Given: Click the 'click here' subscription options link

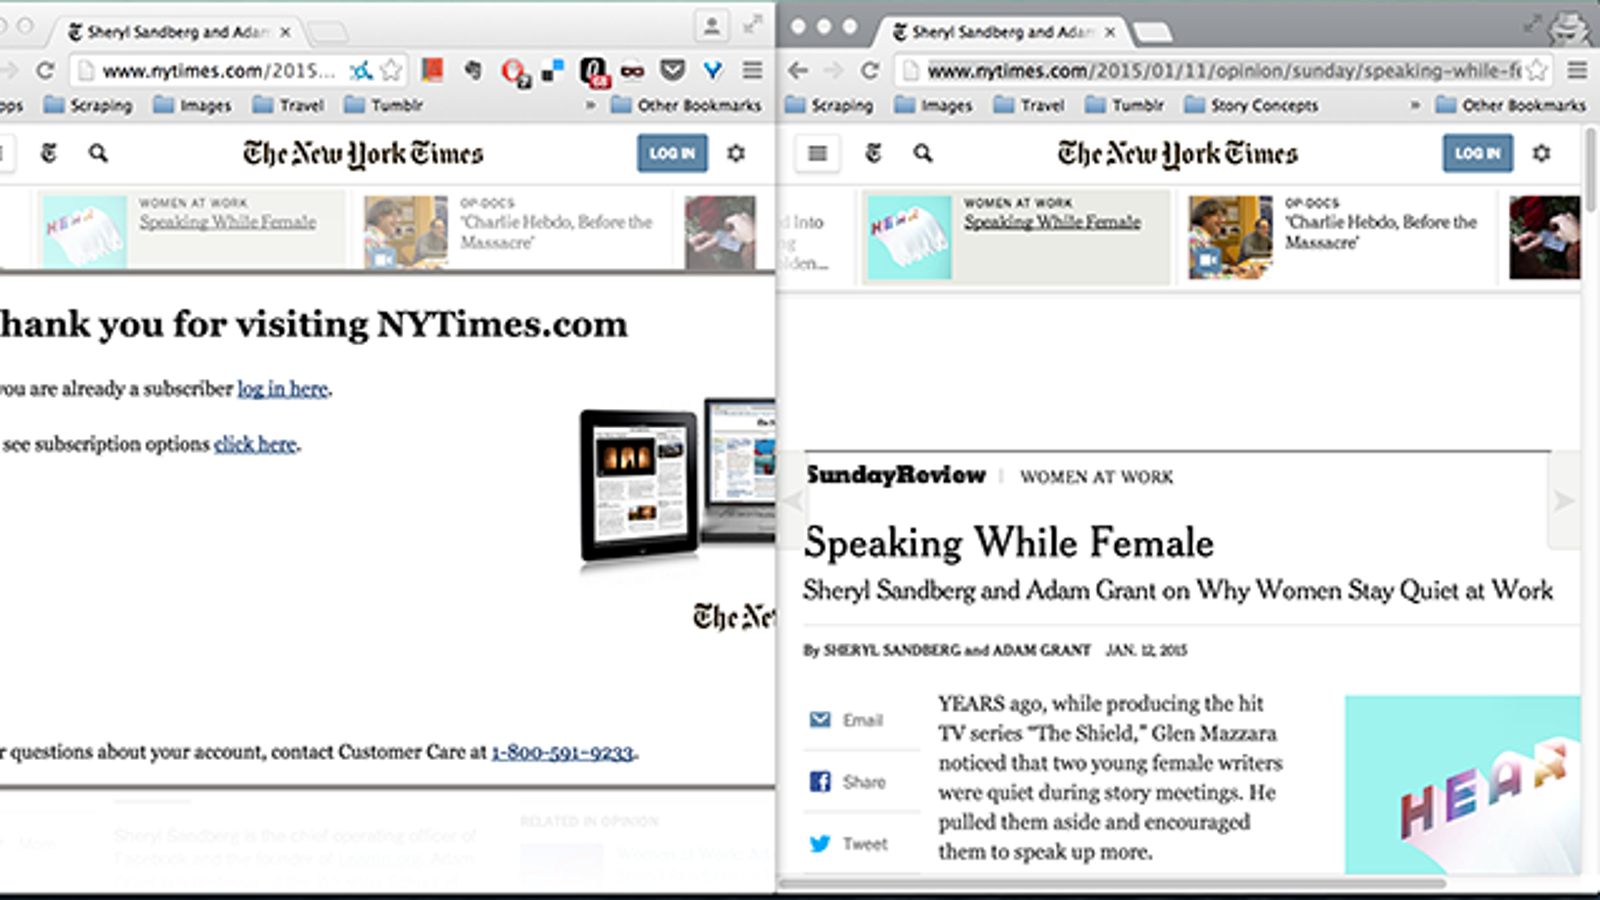Looking at the screenshot, I should [x=255, y=444].
